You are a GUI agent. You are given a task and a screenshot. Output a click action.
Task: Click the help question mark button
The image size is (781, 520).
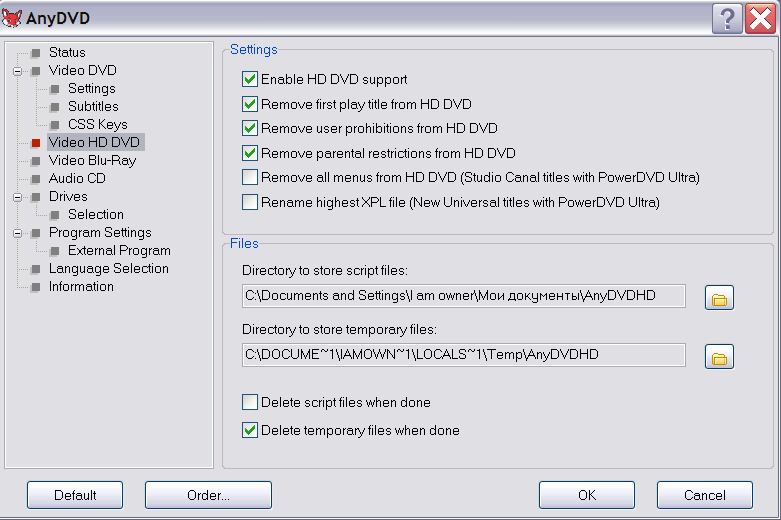[x=727, y=17]
